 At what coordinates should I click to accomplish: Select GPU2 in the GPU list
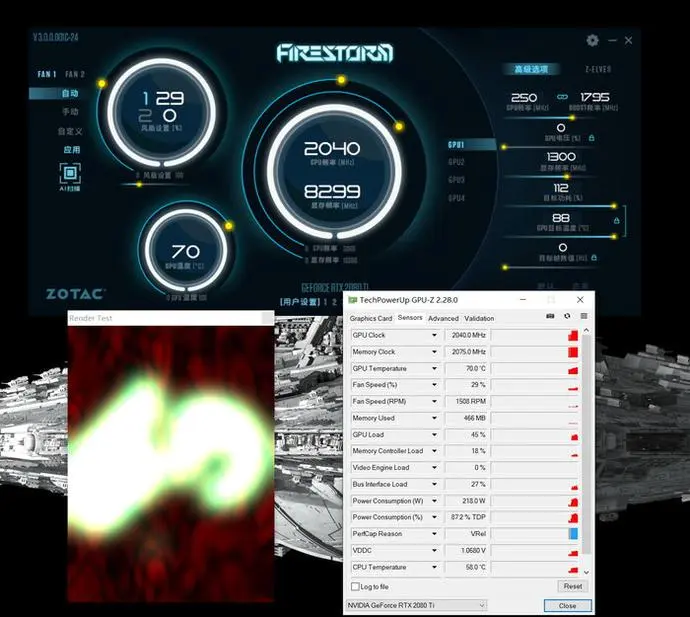[456, 162]
